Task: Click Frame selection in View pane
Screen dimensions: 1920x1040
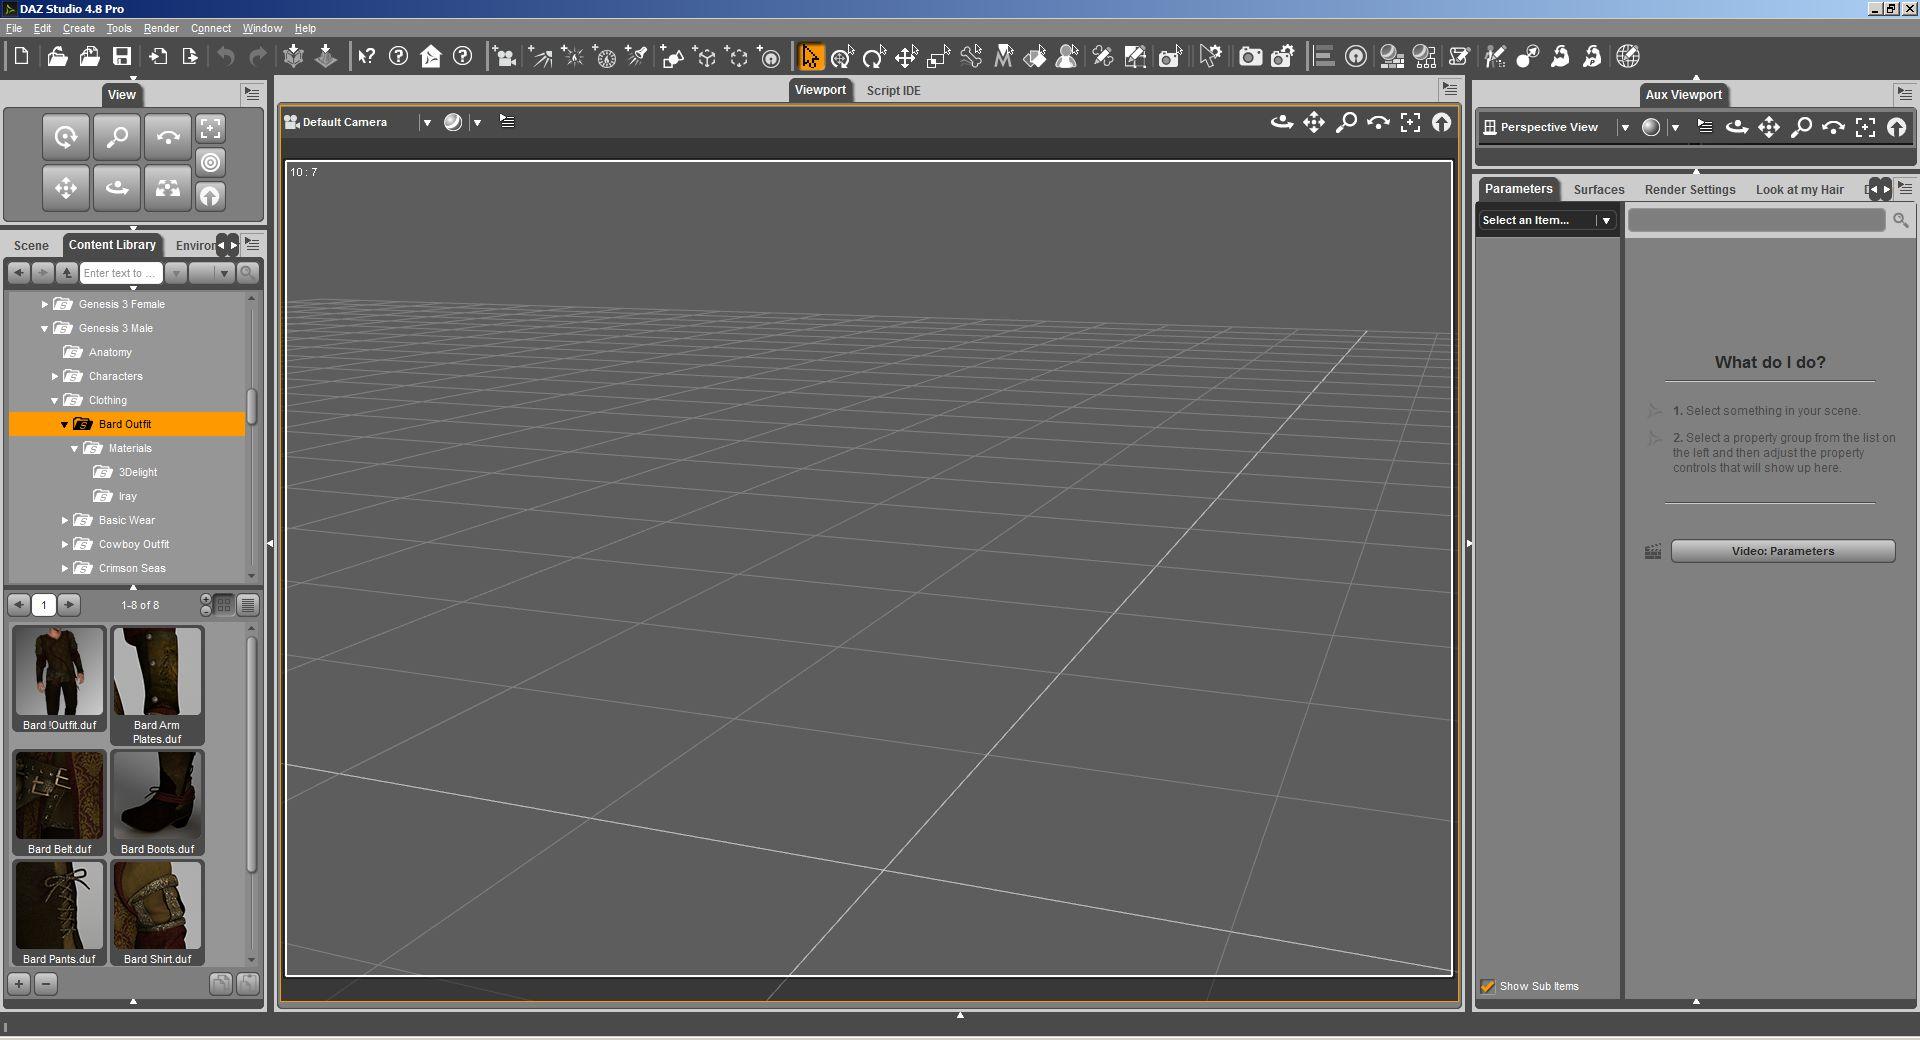Action: (x=210, y=128)
